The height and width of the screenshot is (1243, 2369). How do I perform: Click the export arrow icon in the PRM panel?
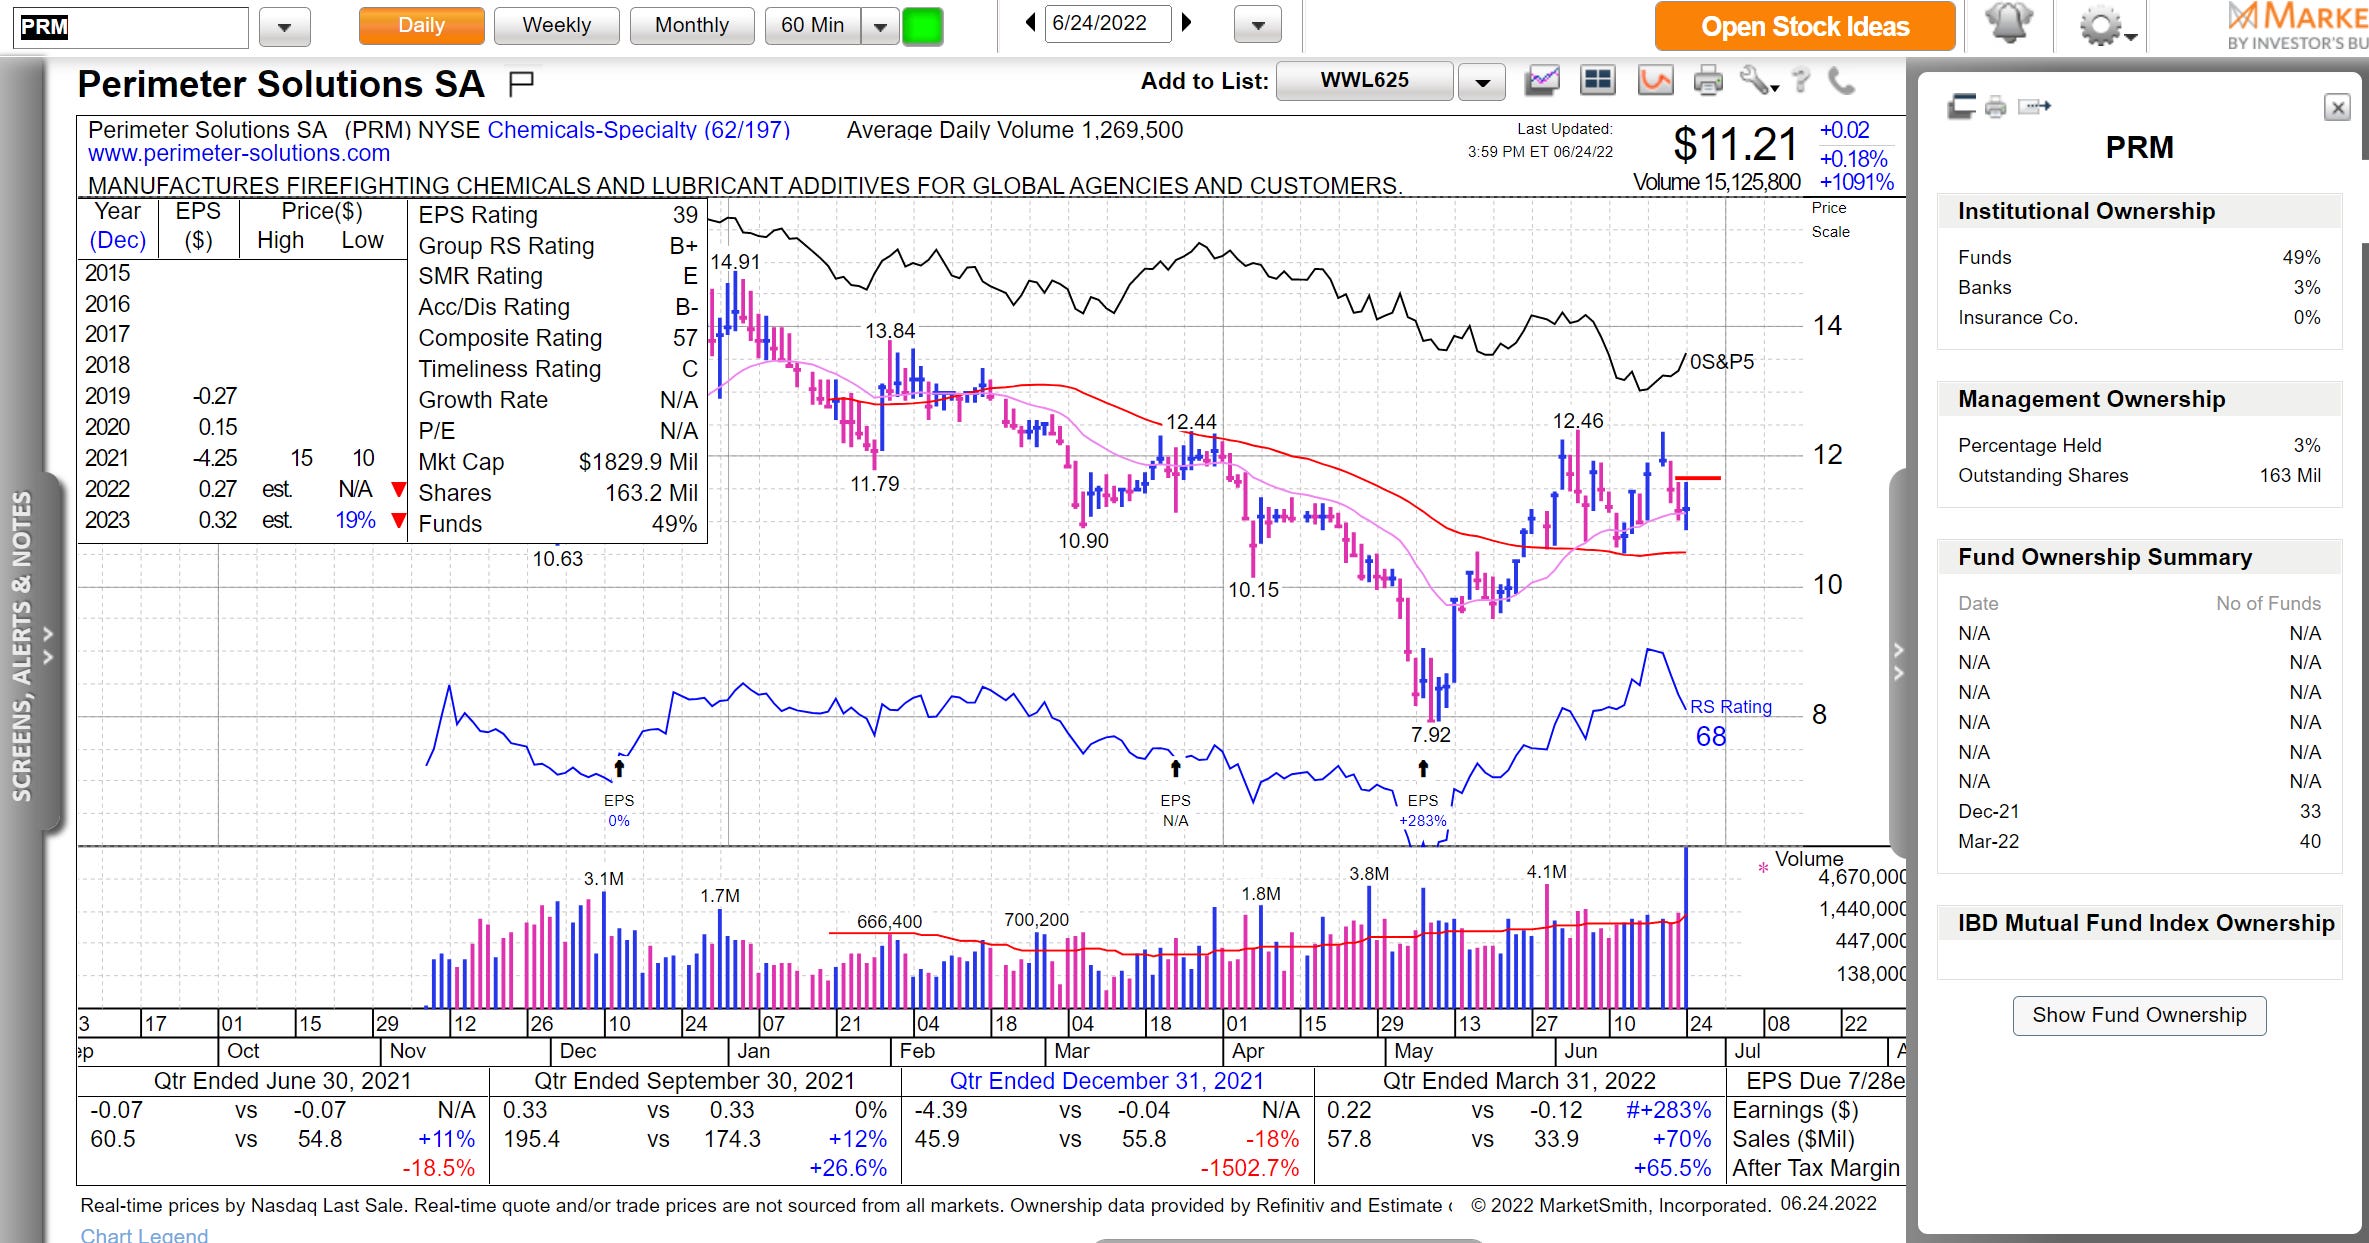coord(2035,106)
